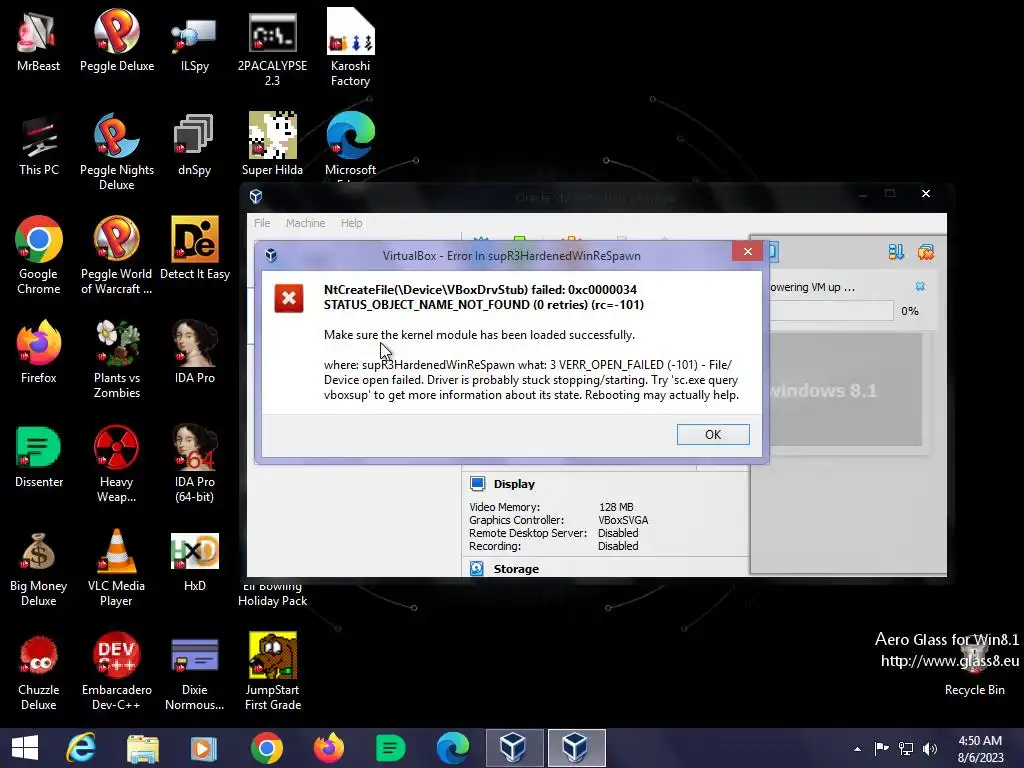1024x768 pixels.
Task: Select the JumpStart First Grade icon
Action: pyautogui.click(x=272, y=672)
